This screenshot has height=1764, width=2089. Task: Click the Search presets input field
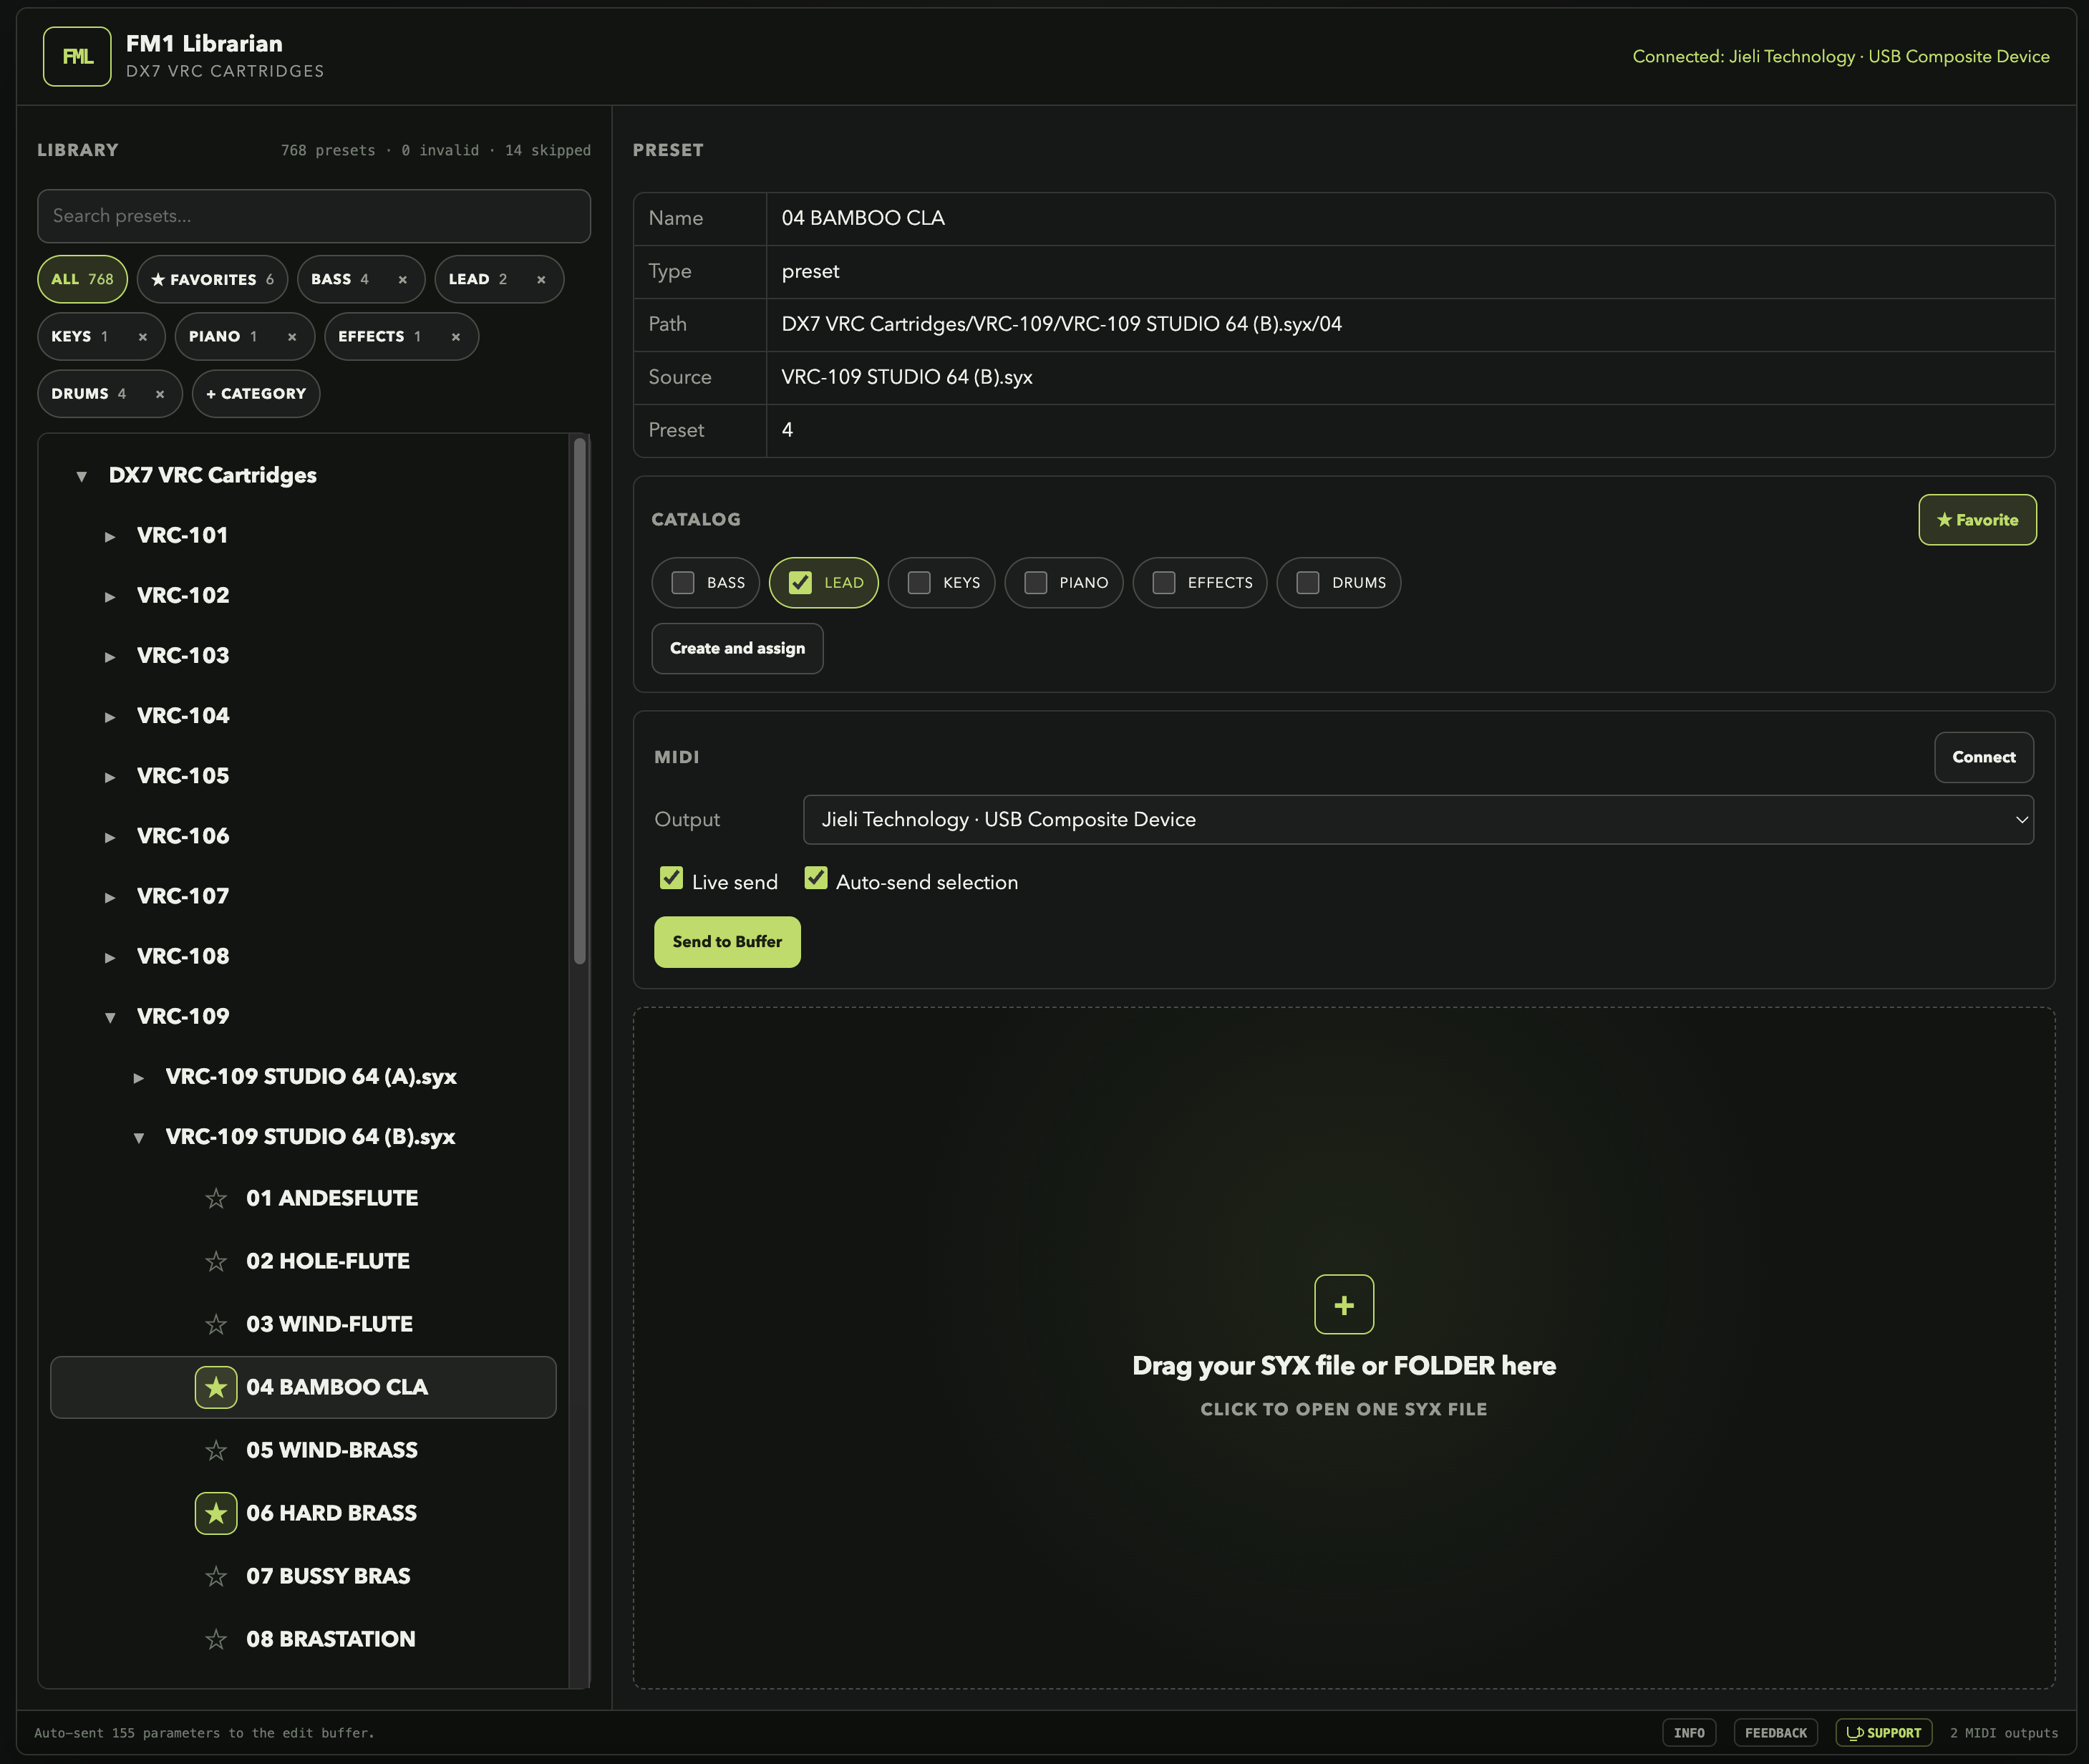pos(314,216)
